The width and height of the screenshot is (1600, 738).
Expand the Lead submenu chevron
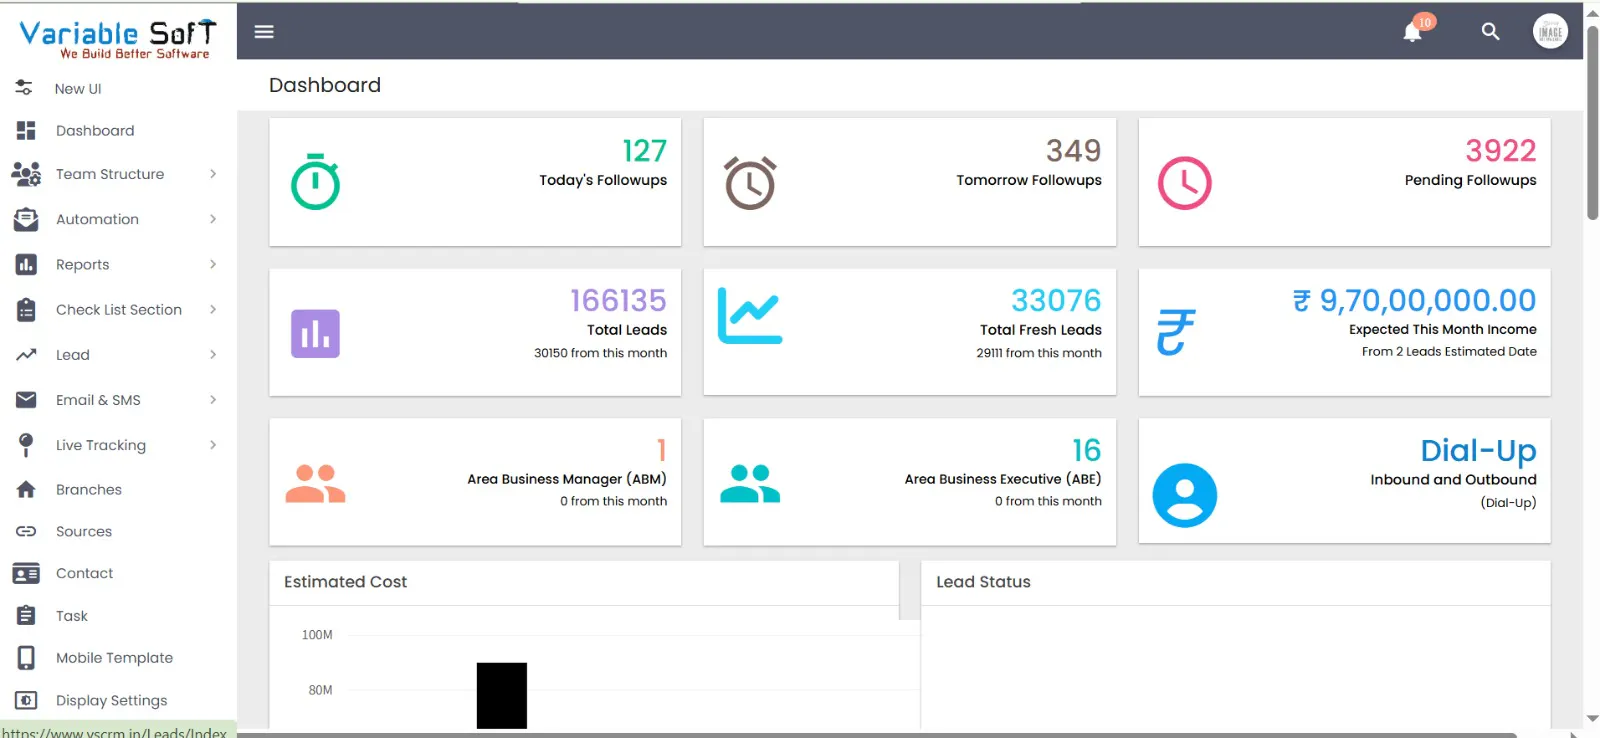click(213, 354)
